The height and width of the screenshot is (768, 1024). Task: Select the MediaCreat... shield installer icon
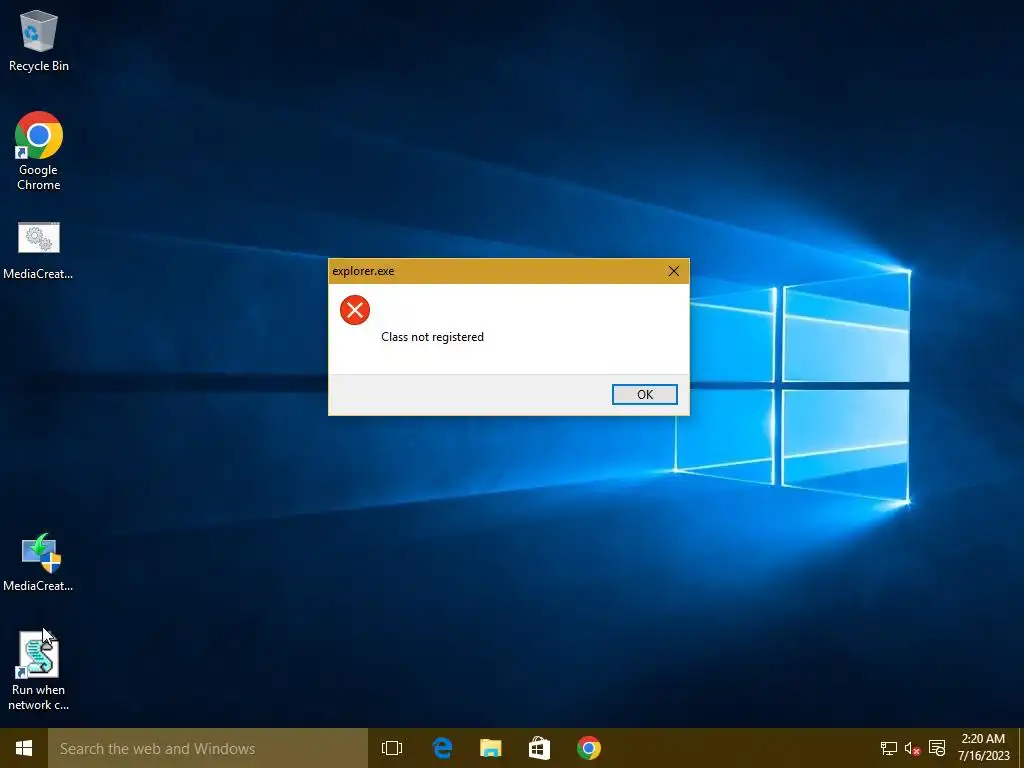pos(38,562)
